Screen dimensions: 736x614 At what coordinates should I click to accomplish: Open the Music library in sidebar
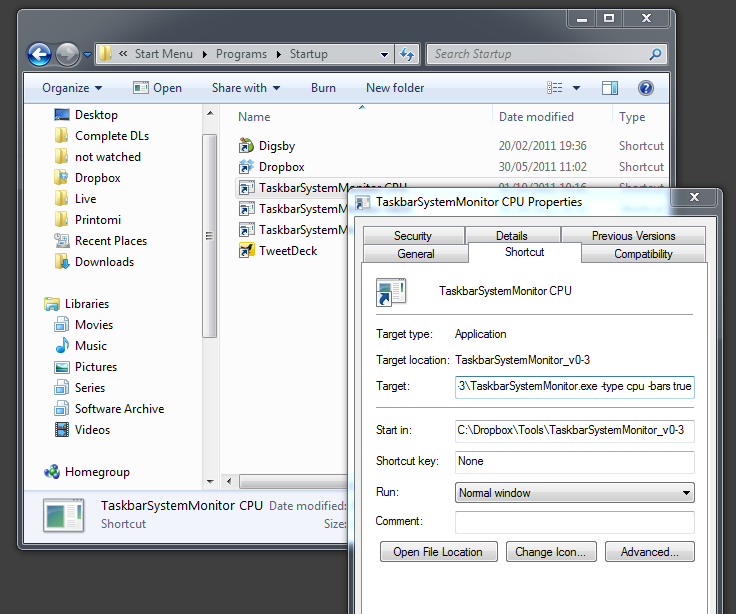pos(90,346)
